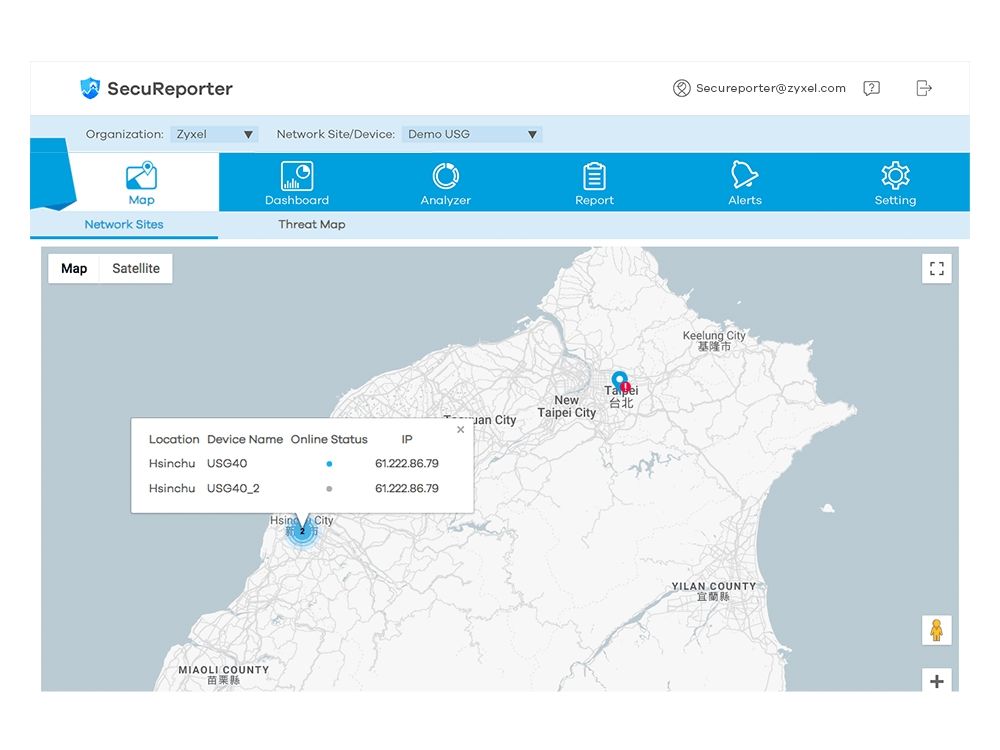Click the SecuReporter title text
The image size is (1000, 750).
click(170, 89)
